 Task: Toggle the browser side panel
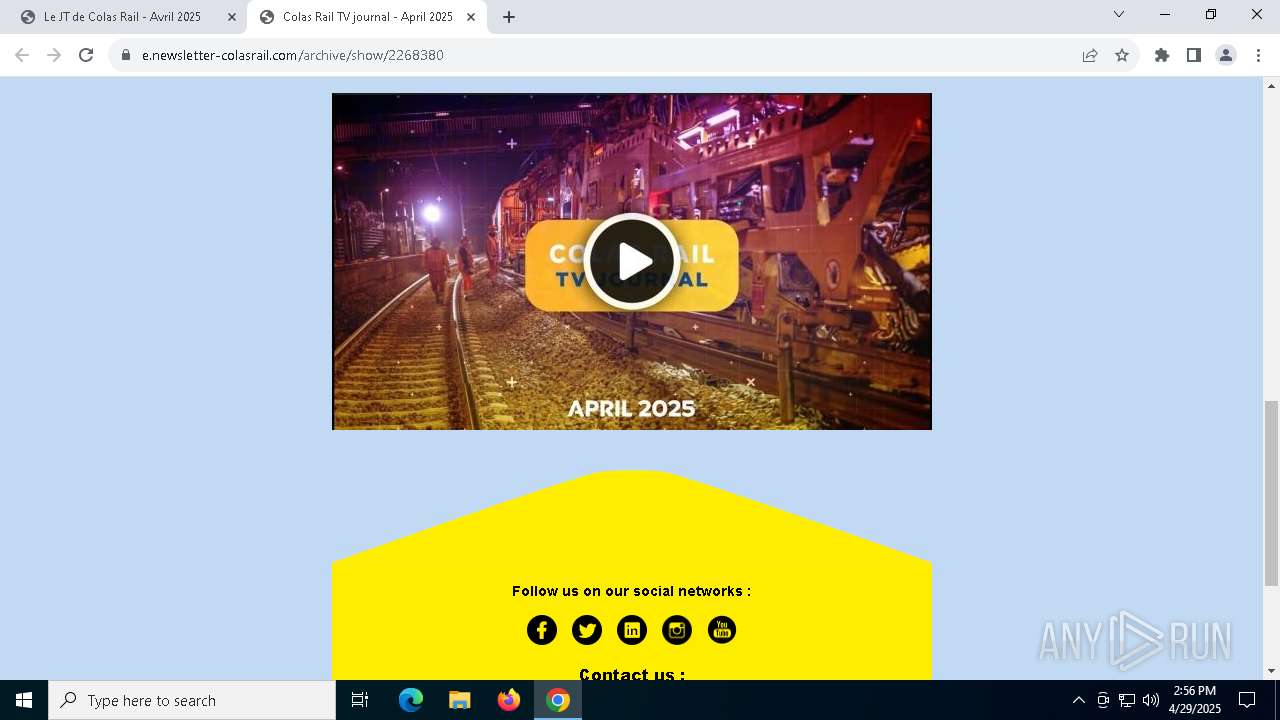[x=1194, y=55]
